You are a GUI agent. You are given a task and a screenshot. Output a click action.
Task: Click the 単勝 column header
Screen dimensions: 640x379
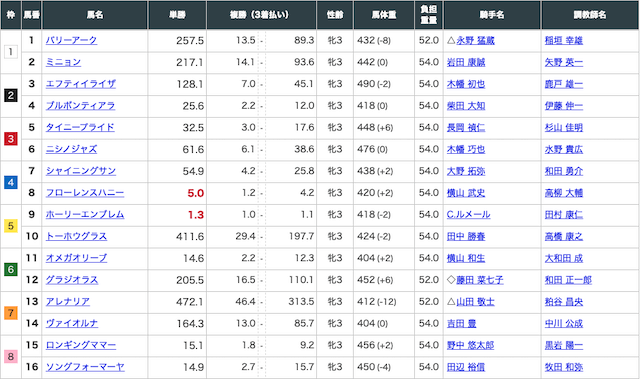pyautogui.click(x=177, y=15)
